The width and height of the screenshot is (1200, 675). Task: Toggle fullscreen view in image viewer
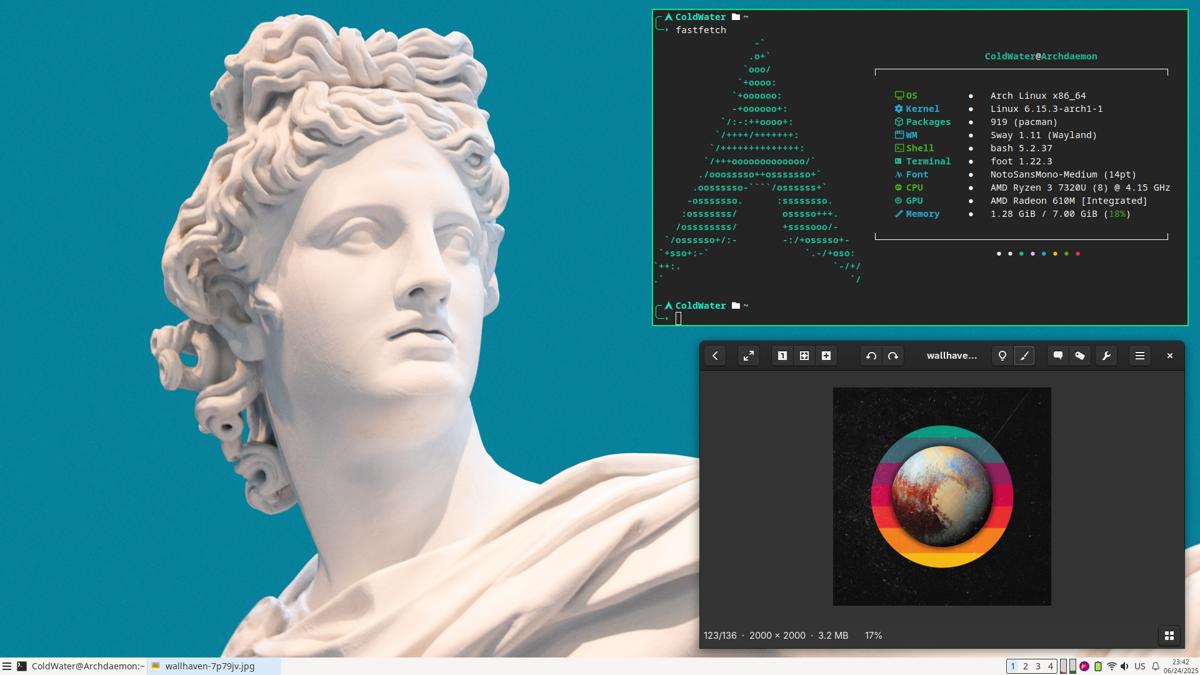coord(748,356)
